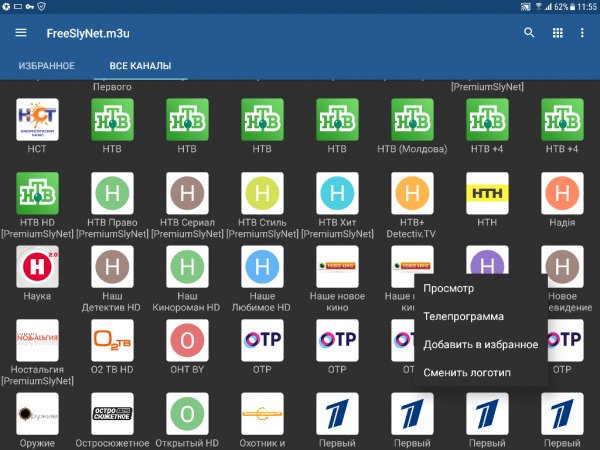Open the НТВ HD [PremiumSlyNet] channel

coord(37,193)
